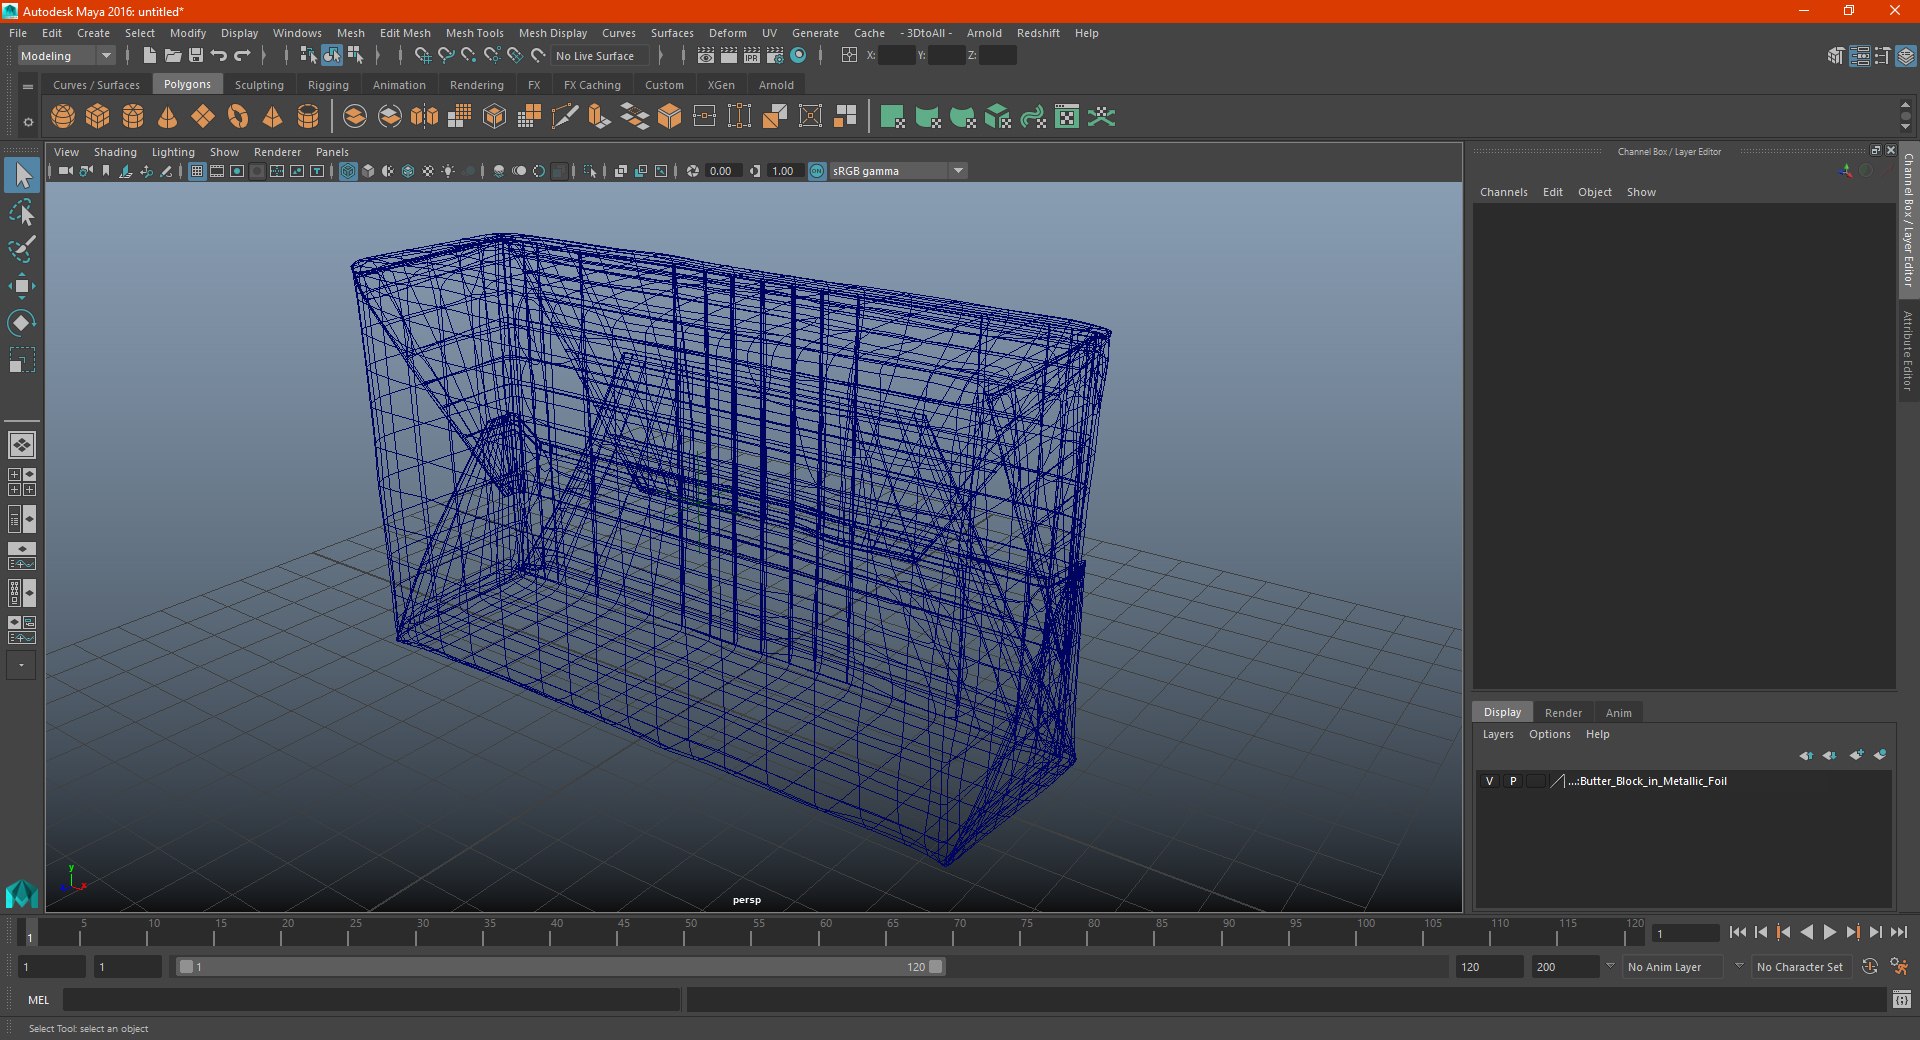The image size is (1920, 1040).
Task: Open a scene file
Action: point(173,56)
